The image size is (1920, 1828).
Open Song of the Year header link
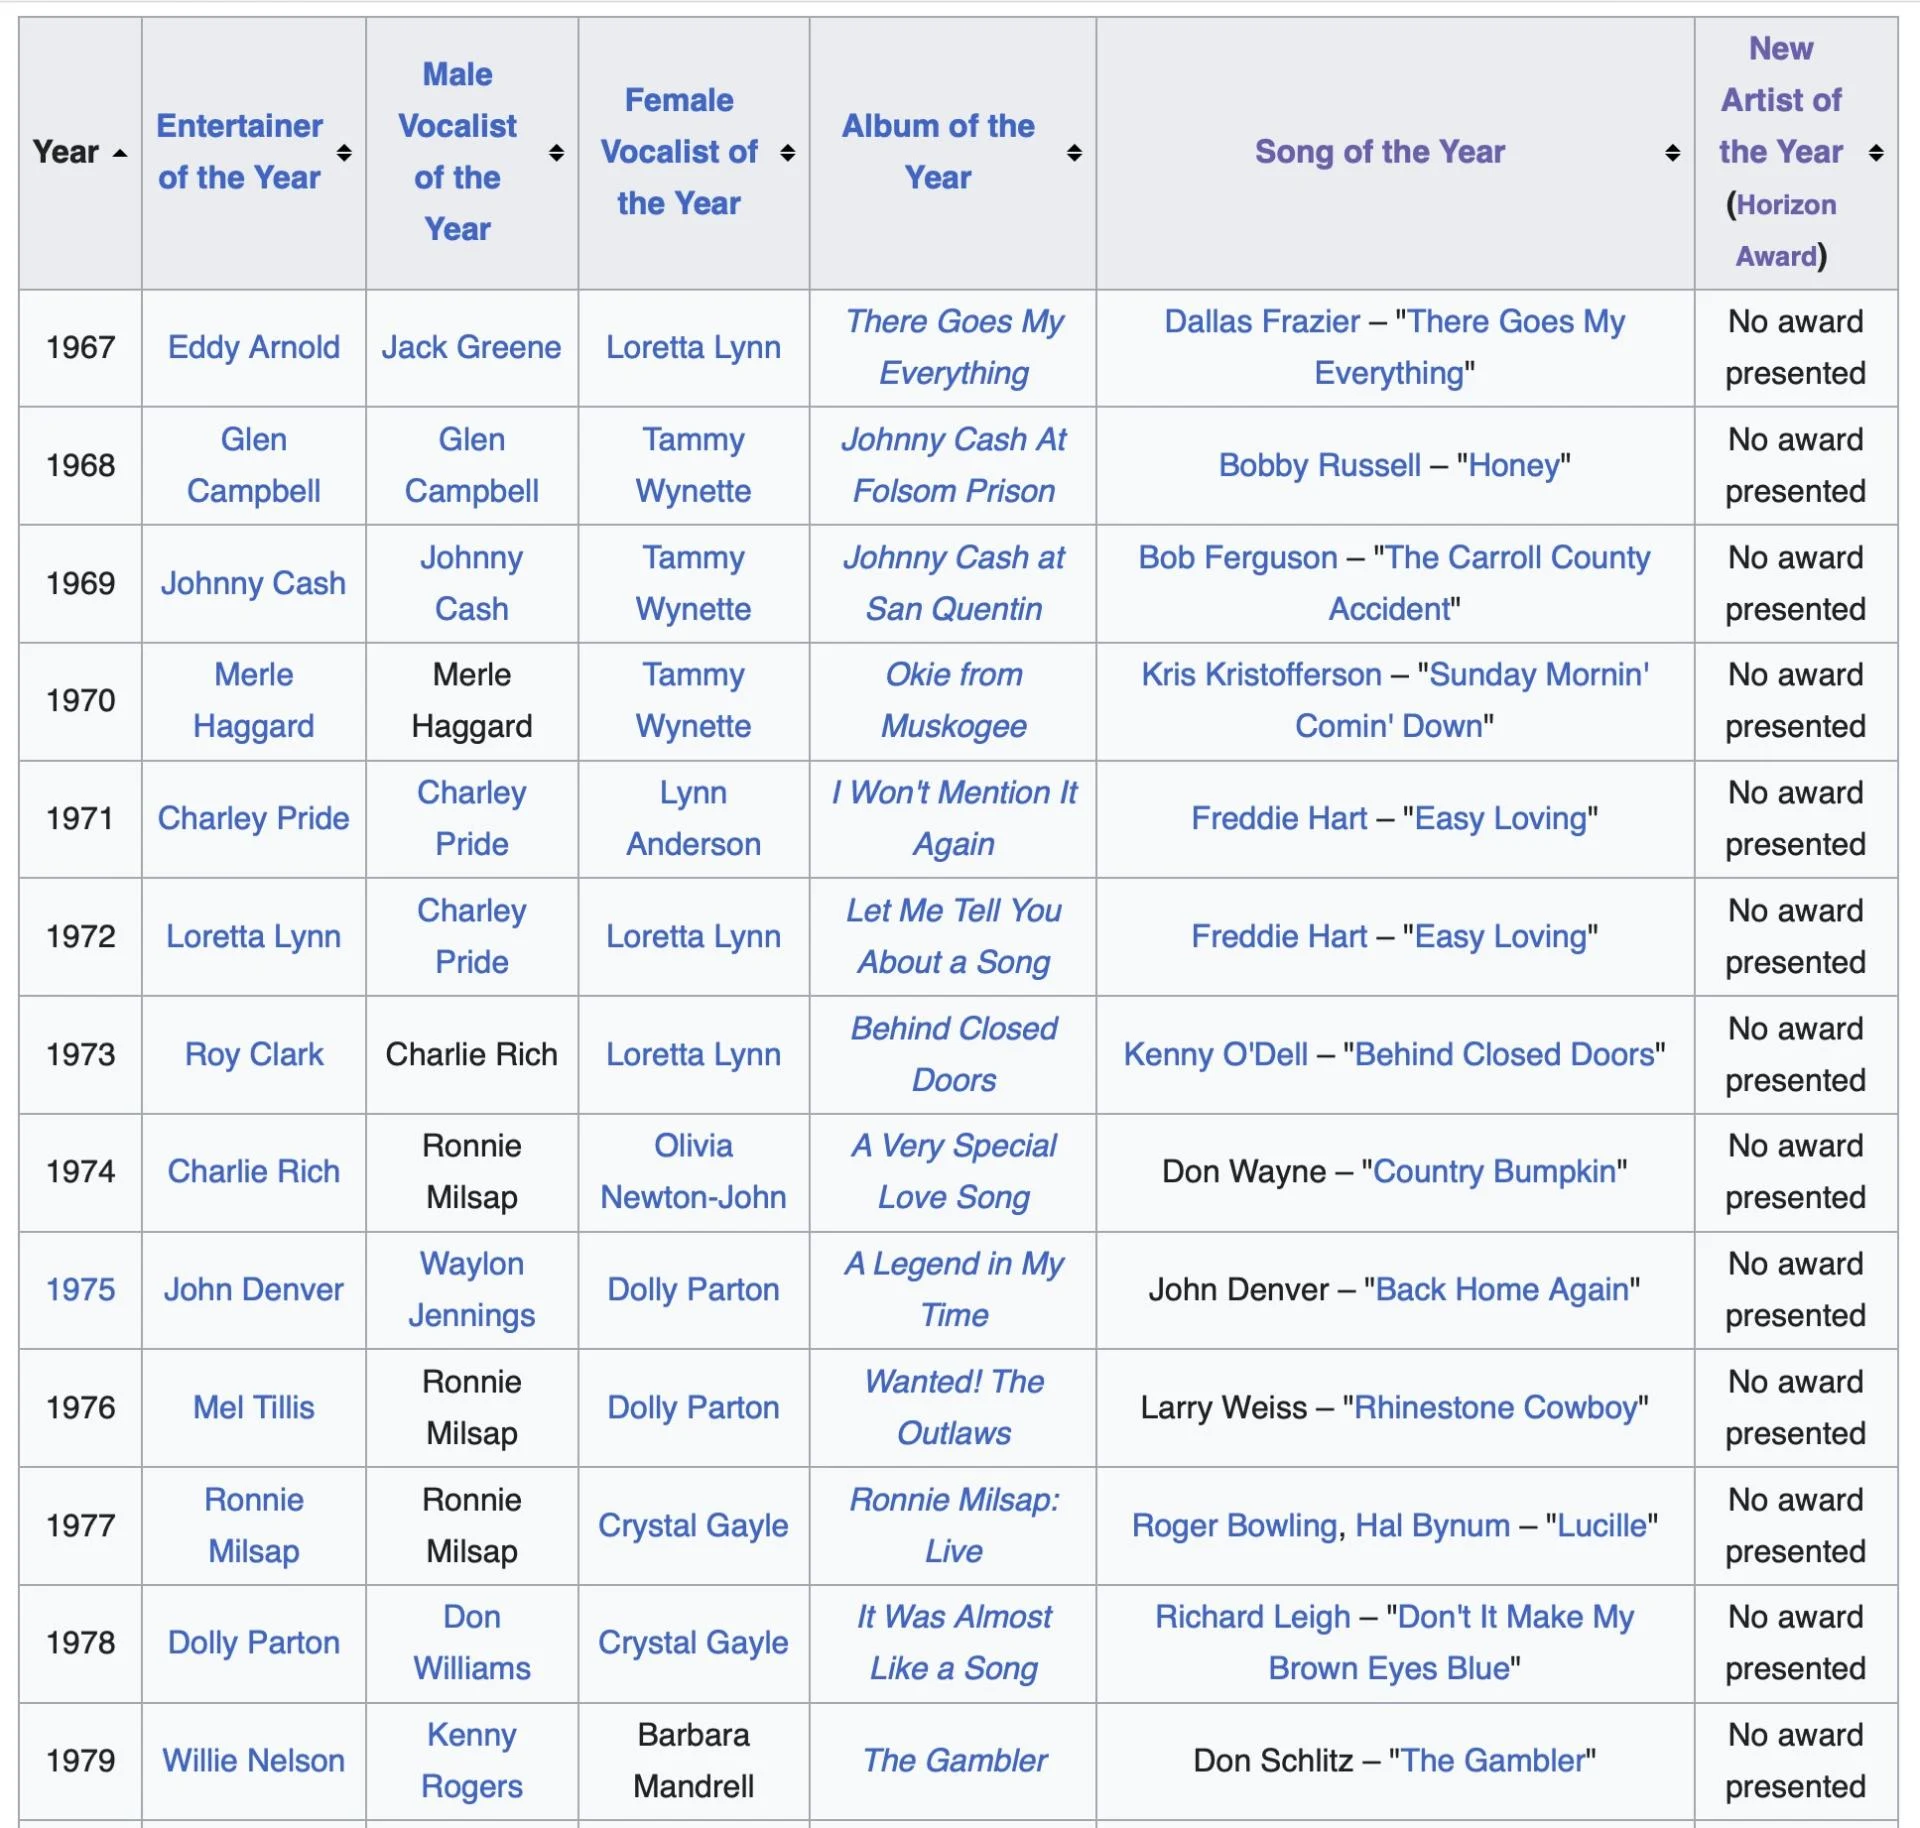point(1379,152)
